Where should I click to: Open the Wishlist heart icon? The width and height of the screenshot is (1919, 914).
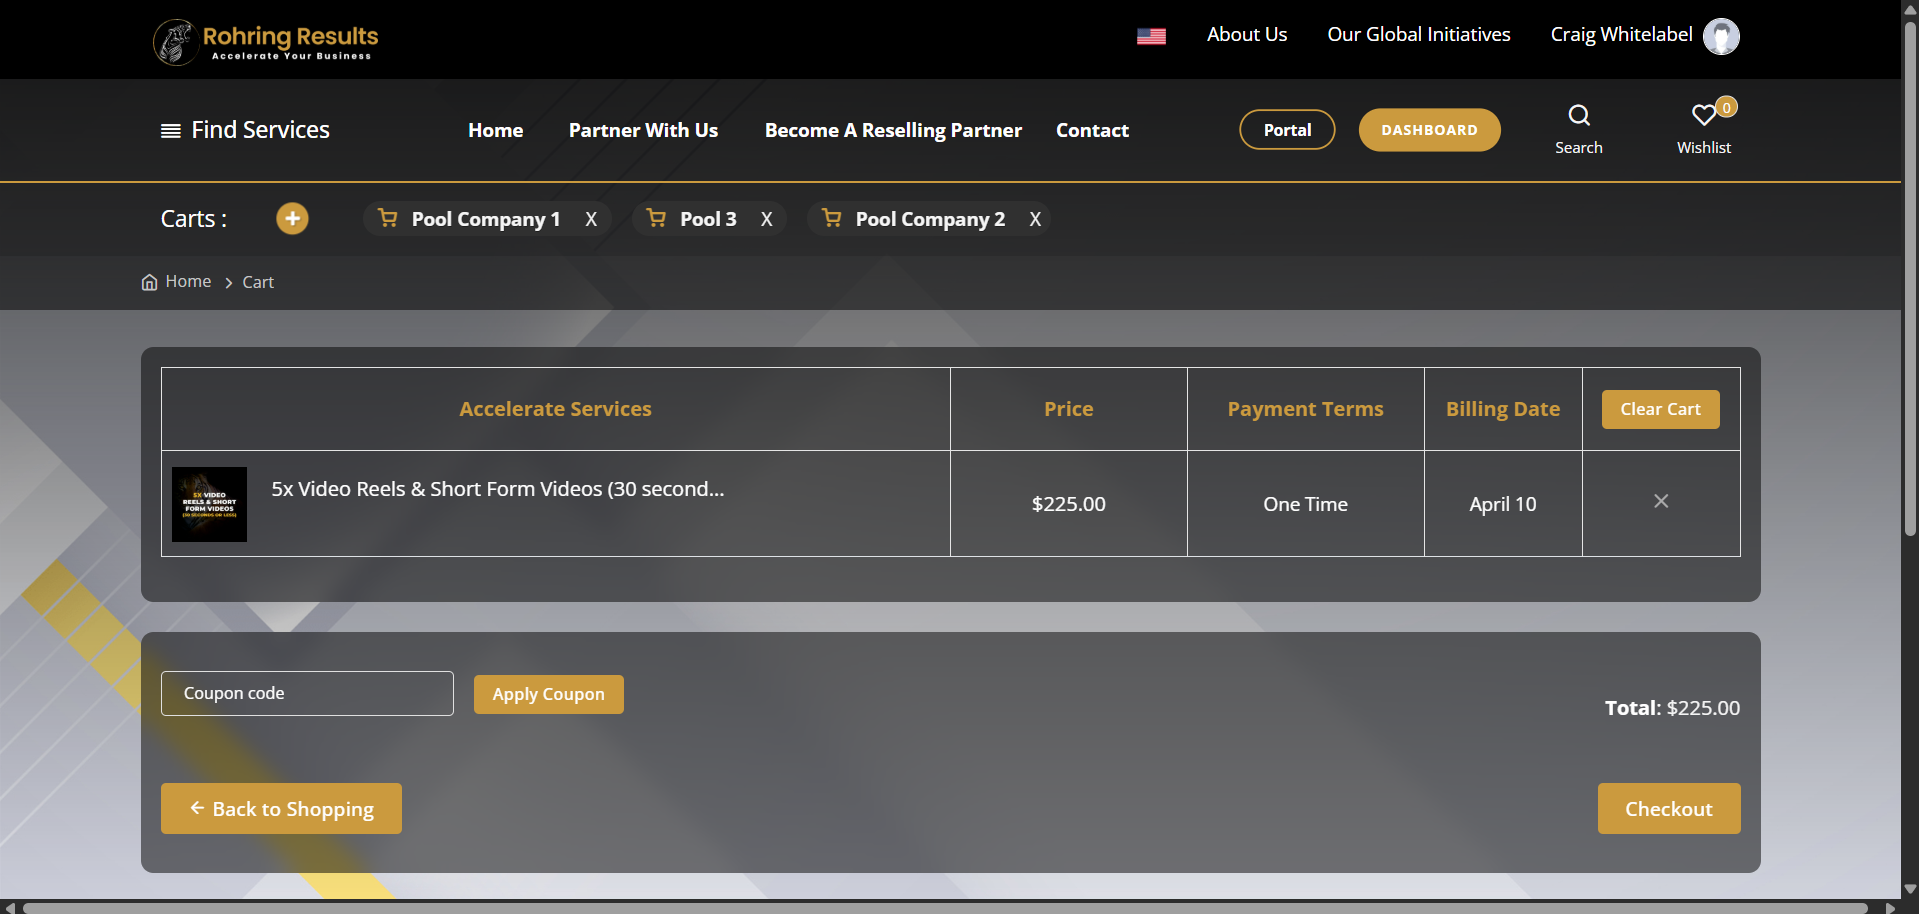(1703, 116)
